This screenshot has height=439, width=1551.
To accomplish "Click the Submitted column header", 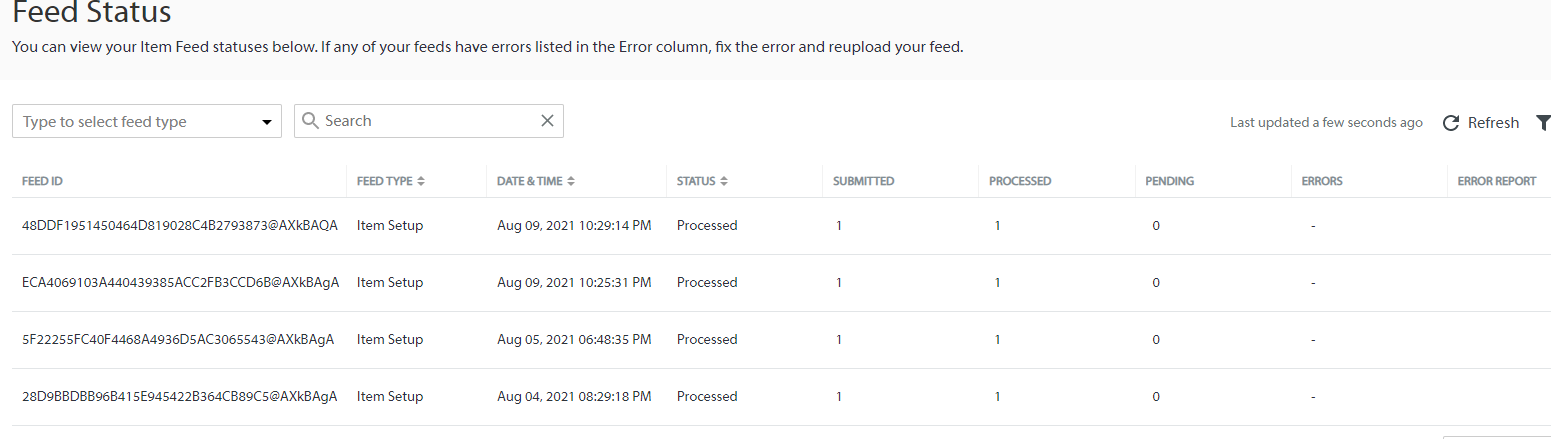I will point(863,181).
